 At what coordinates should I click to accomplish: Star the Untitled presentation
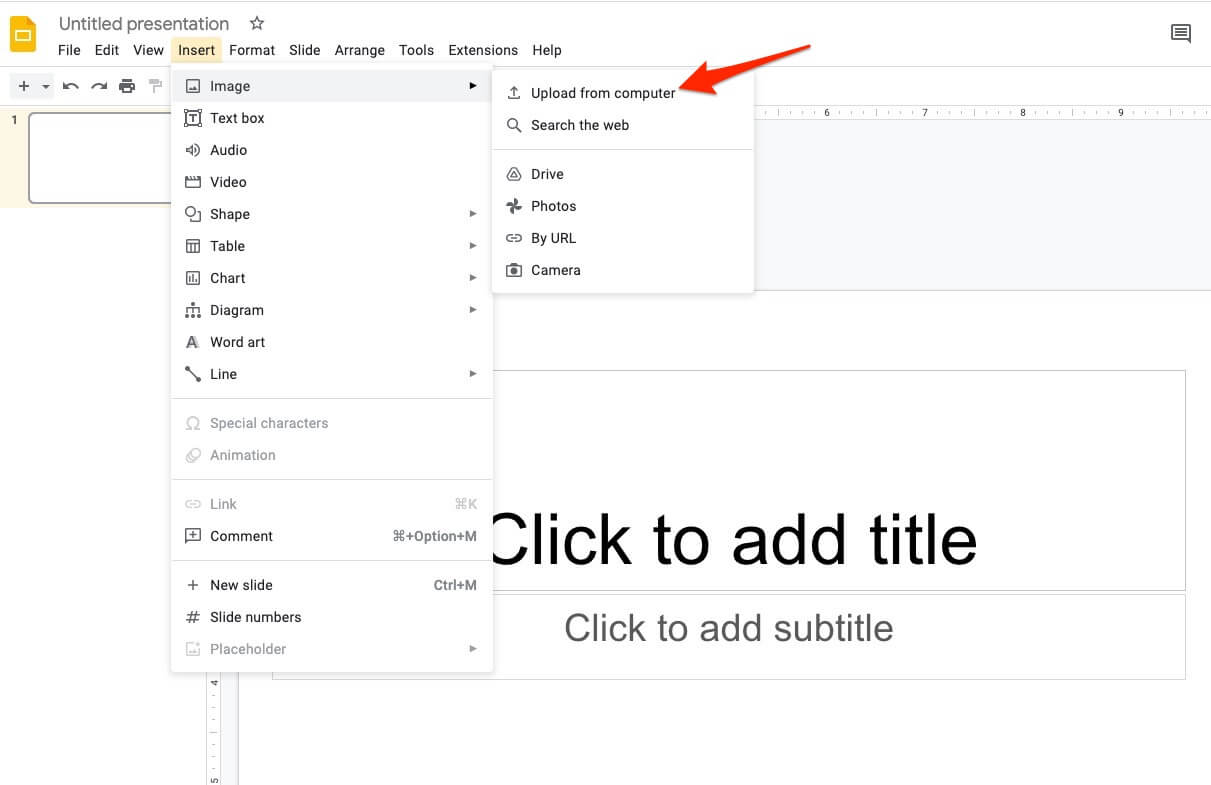tap(257, 23)
